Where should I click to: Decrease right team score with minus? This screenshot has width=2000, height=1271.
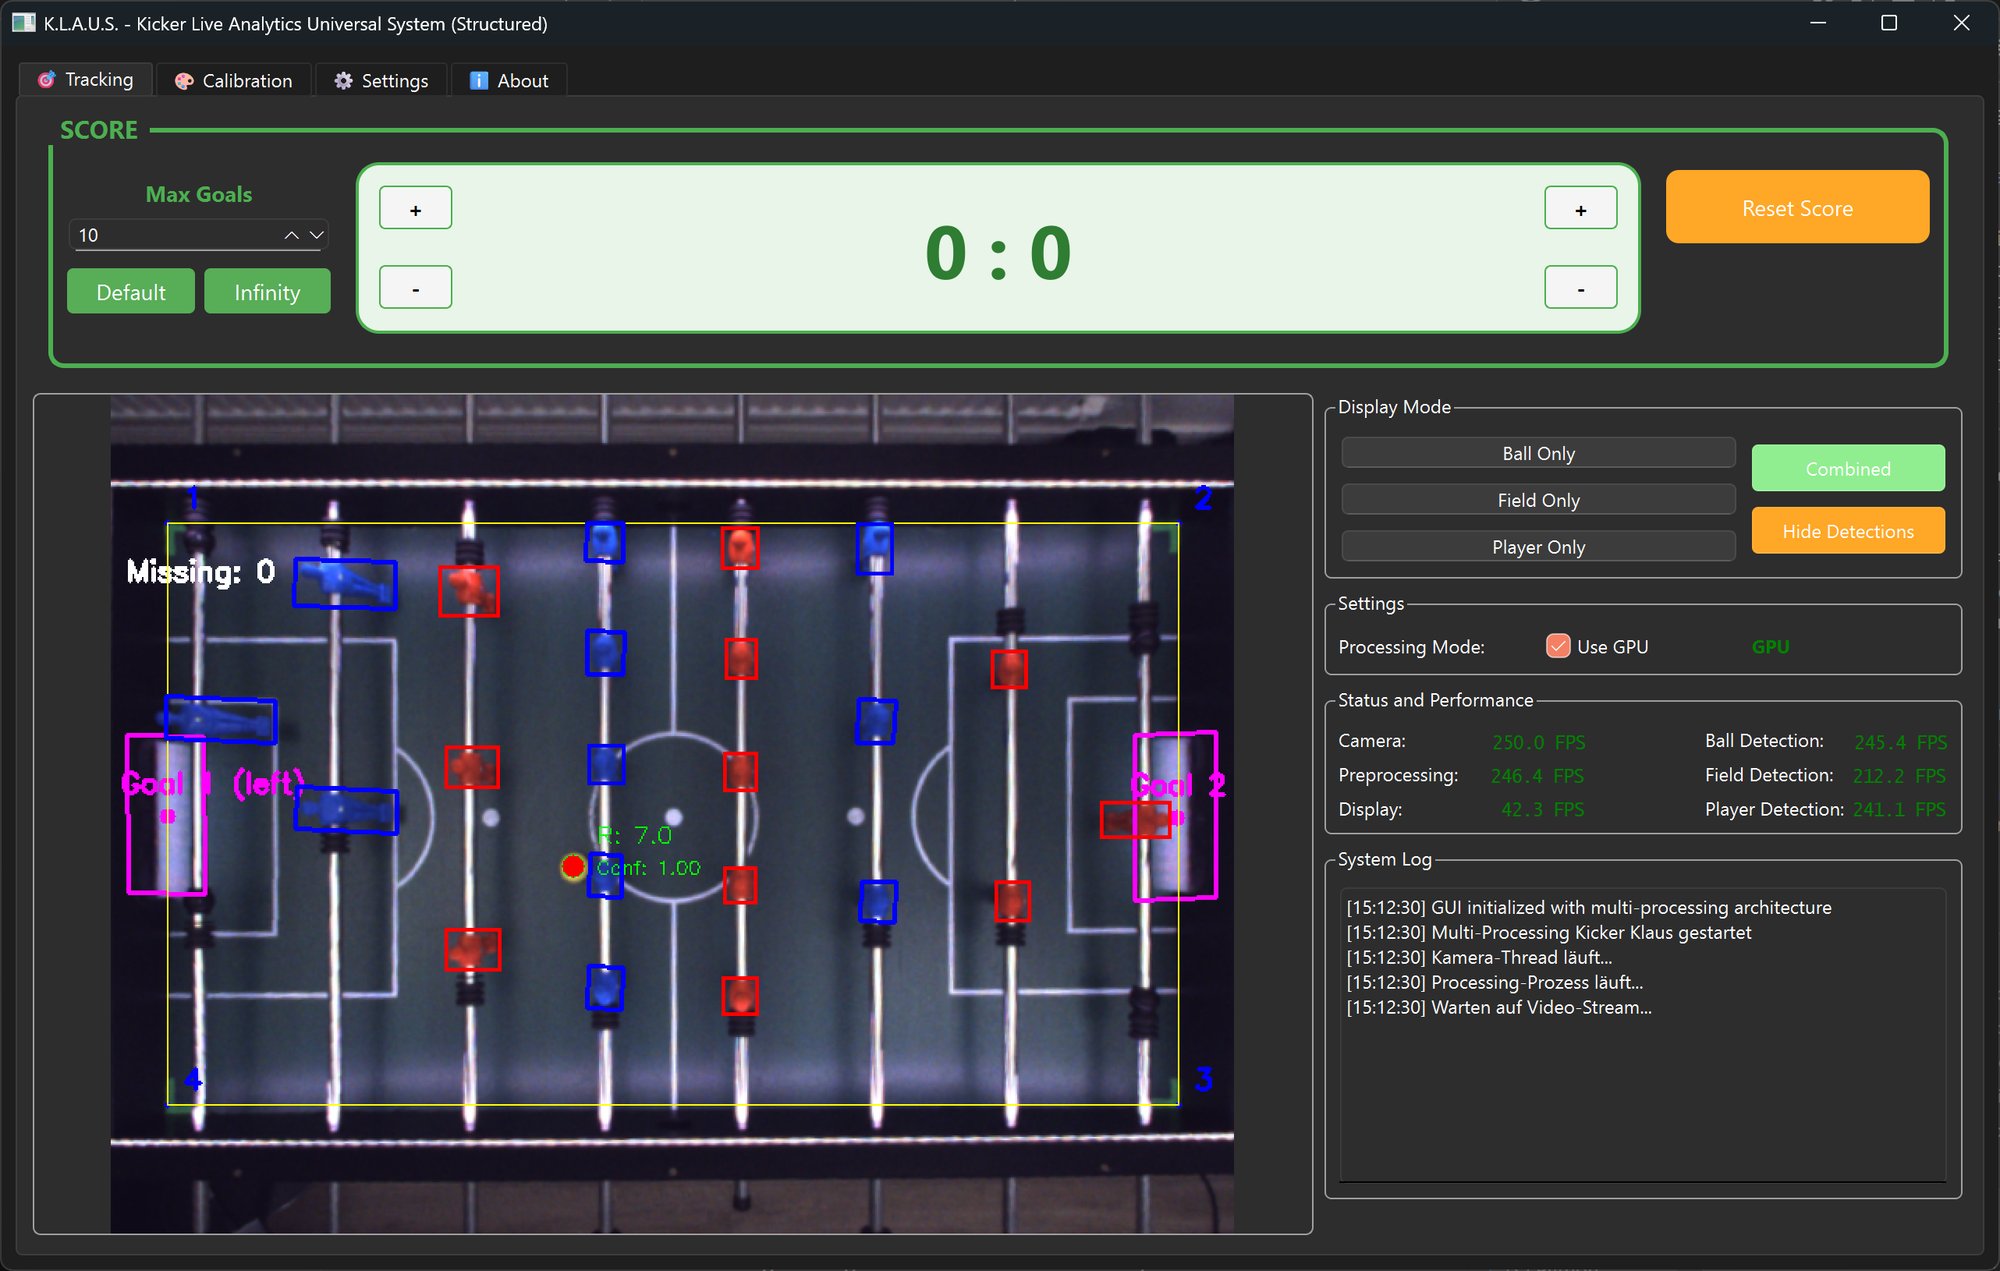1580,288
